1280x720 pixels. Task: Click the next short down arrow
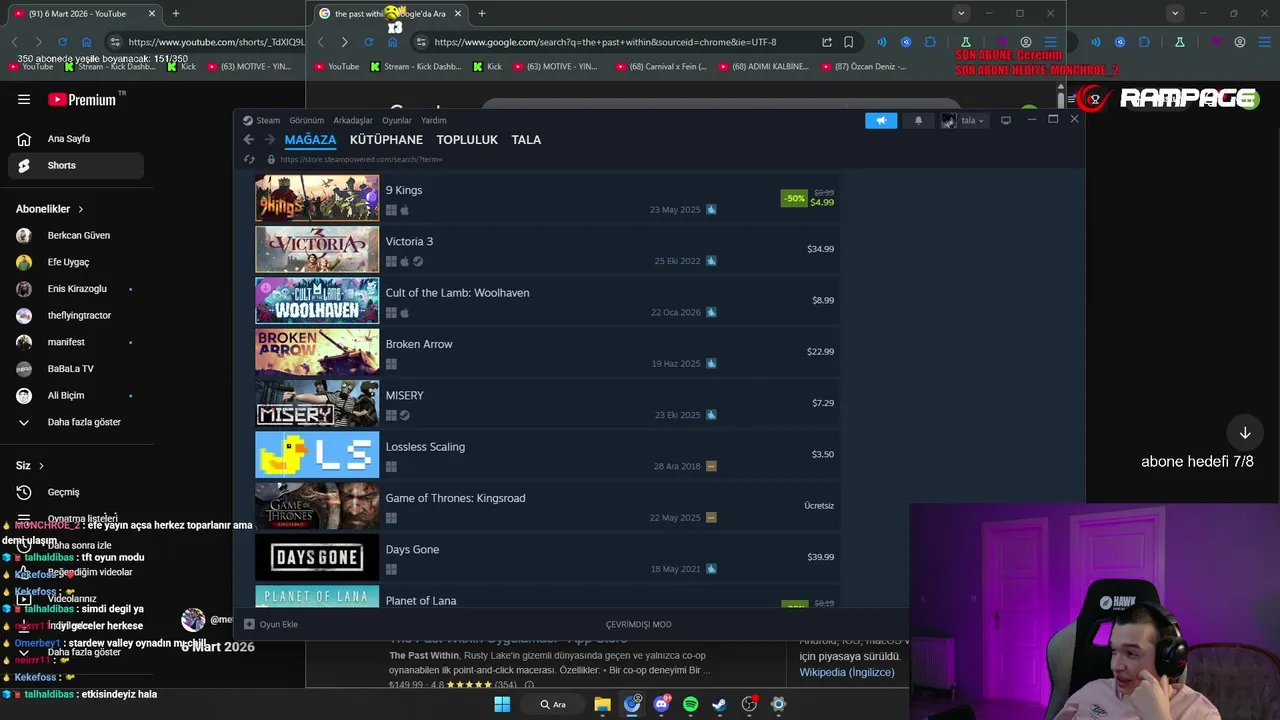coord(1245,433)
